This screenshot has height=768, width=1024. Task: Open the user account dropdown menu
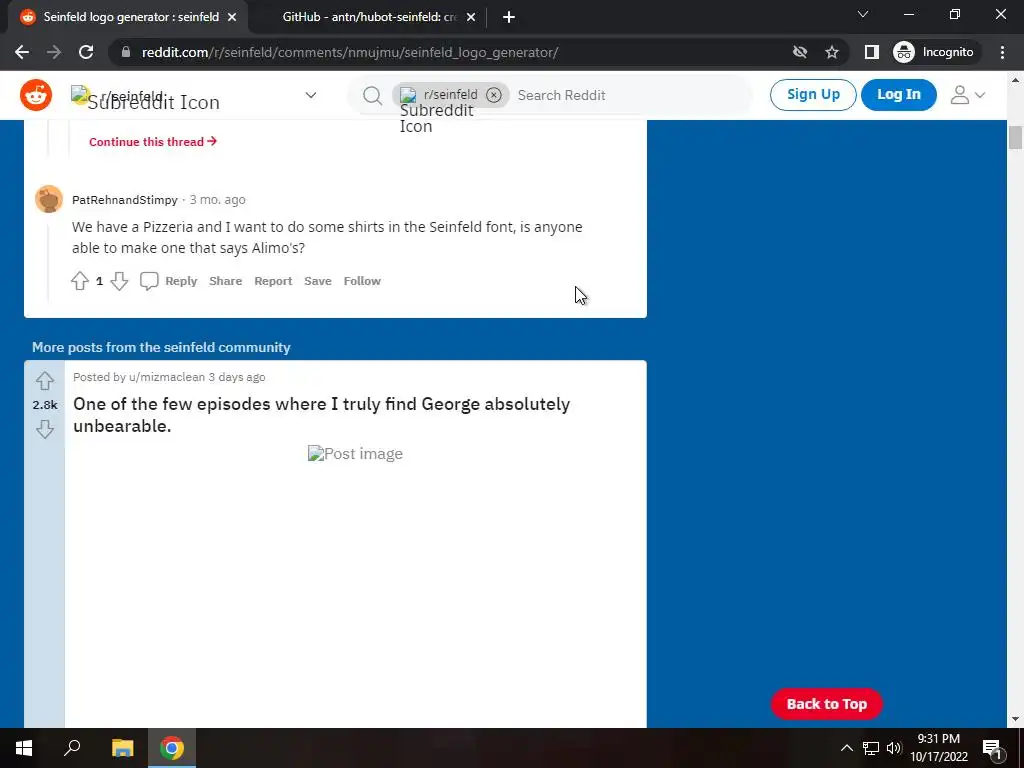[x=967, y=95]
